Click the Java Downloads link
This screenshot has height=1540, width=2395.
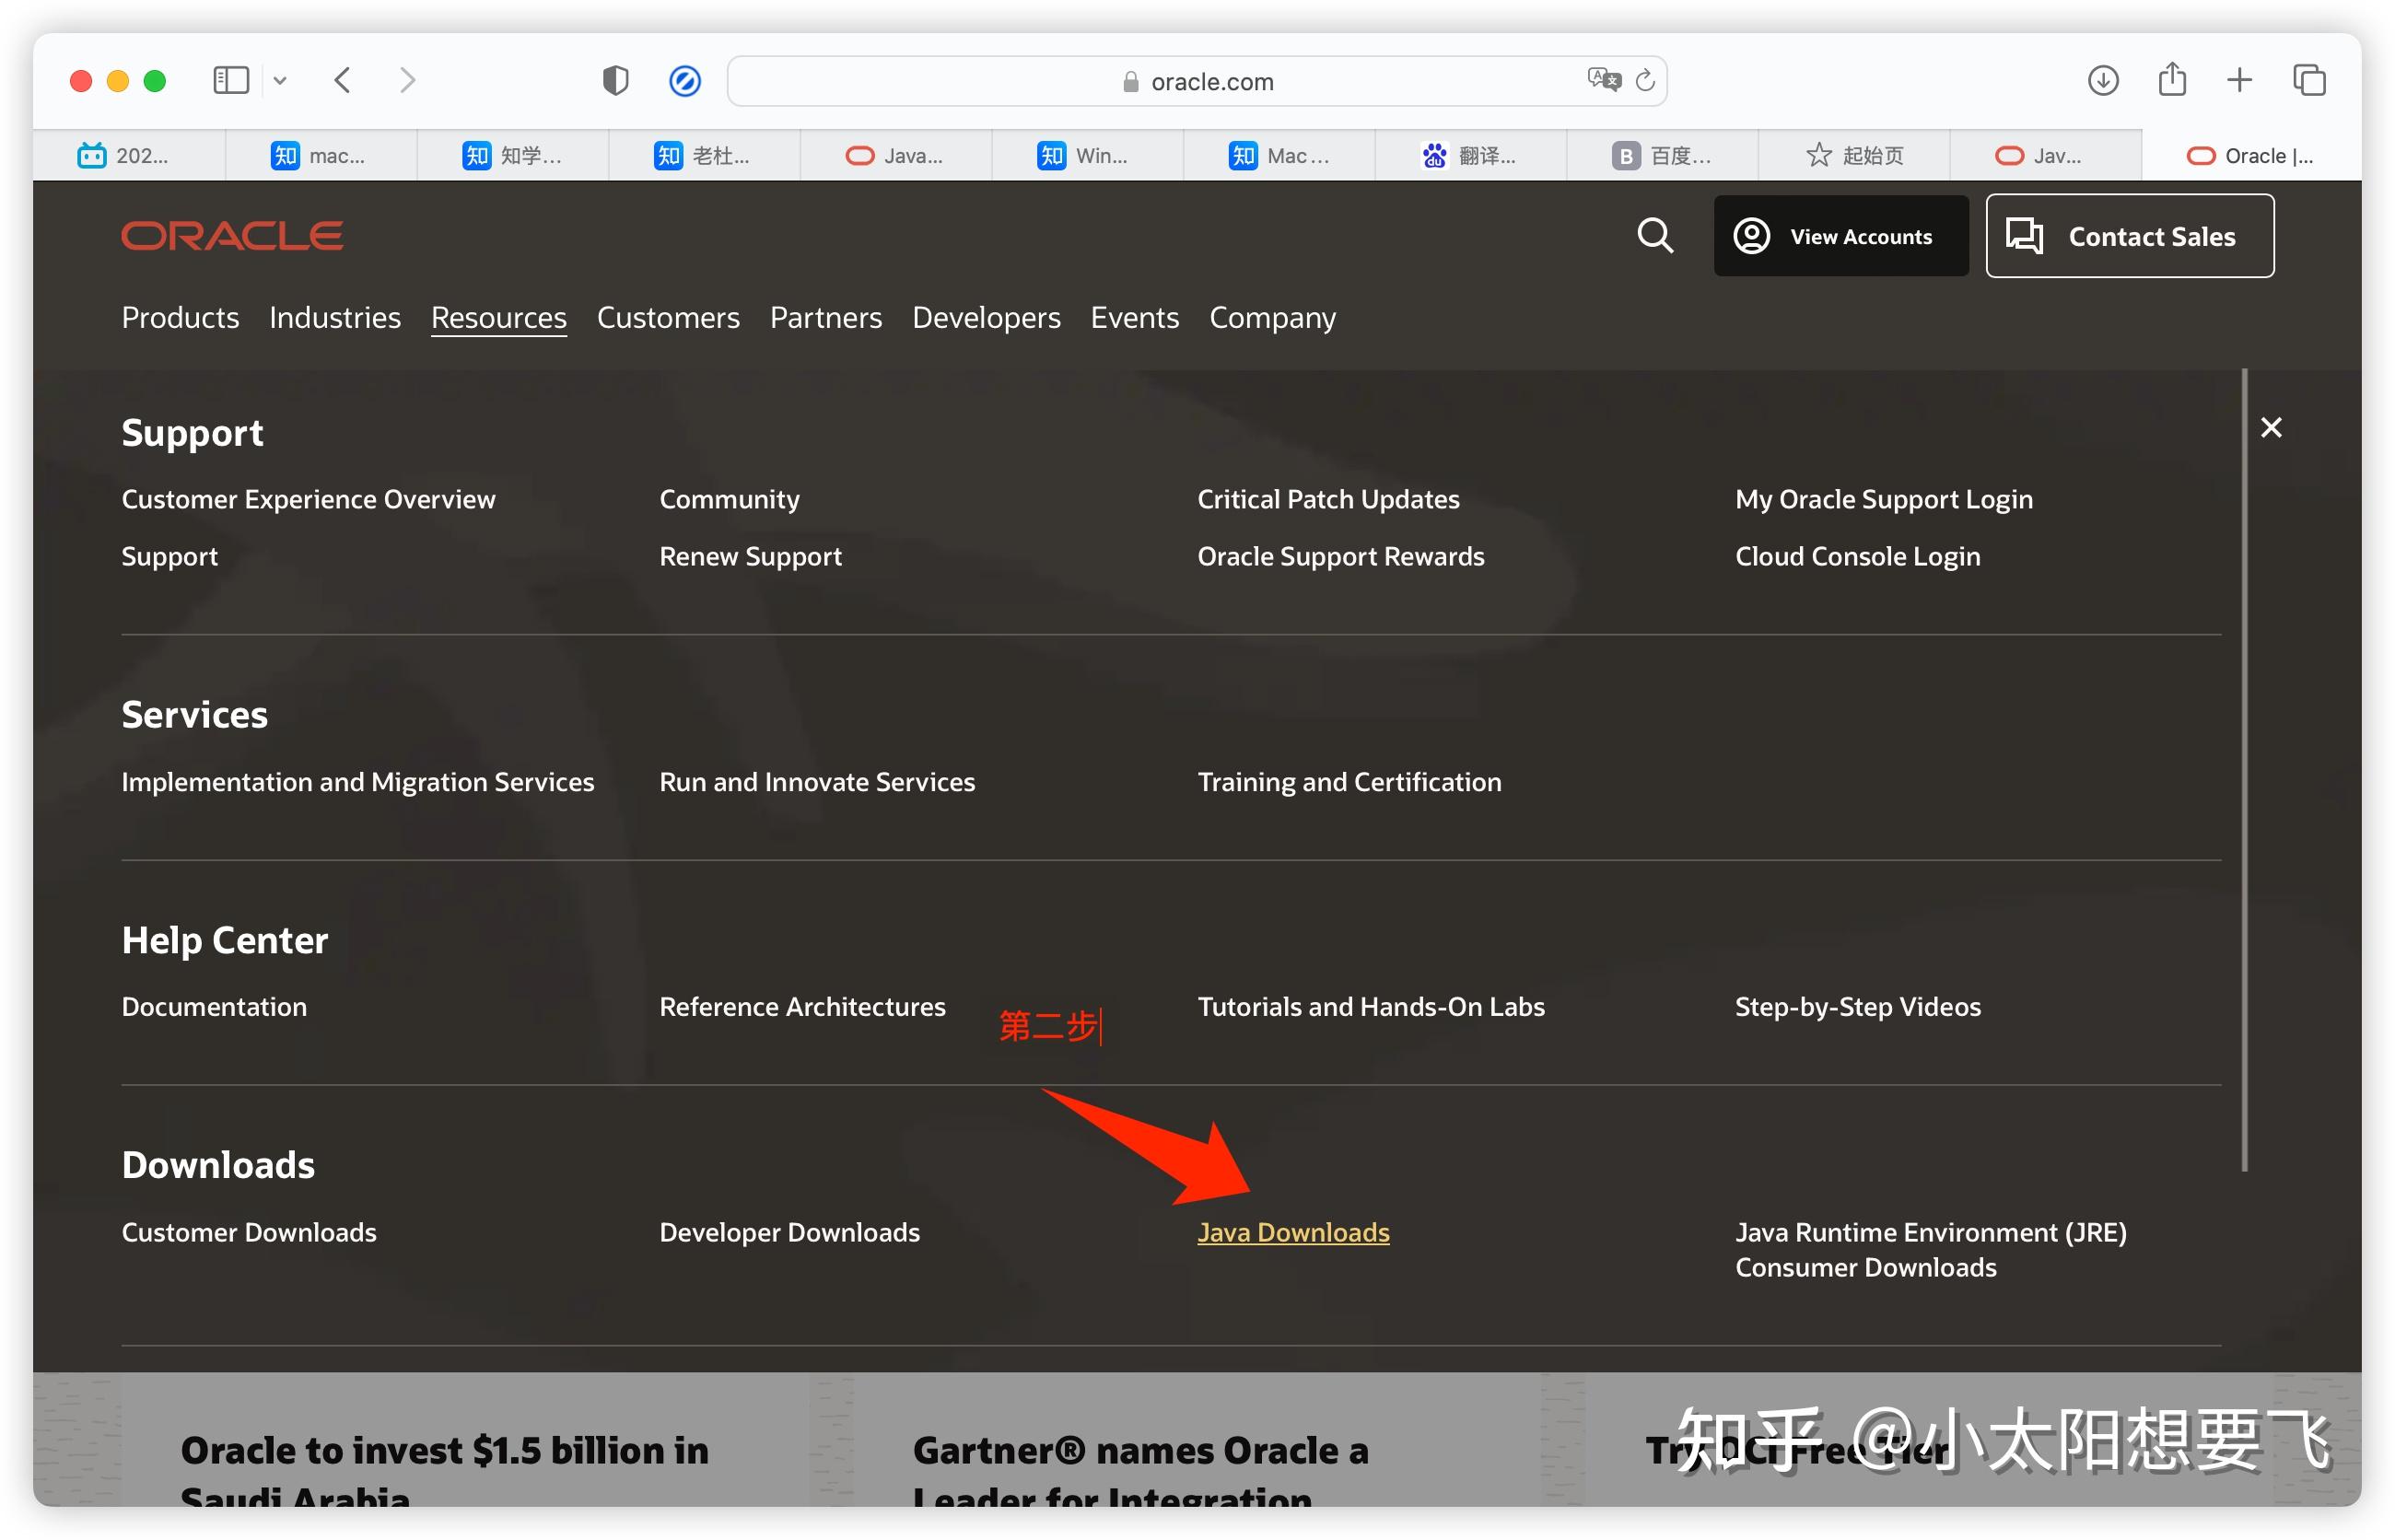[x=1292, y=1231]
